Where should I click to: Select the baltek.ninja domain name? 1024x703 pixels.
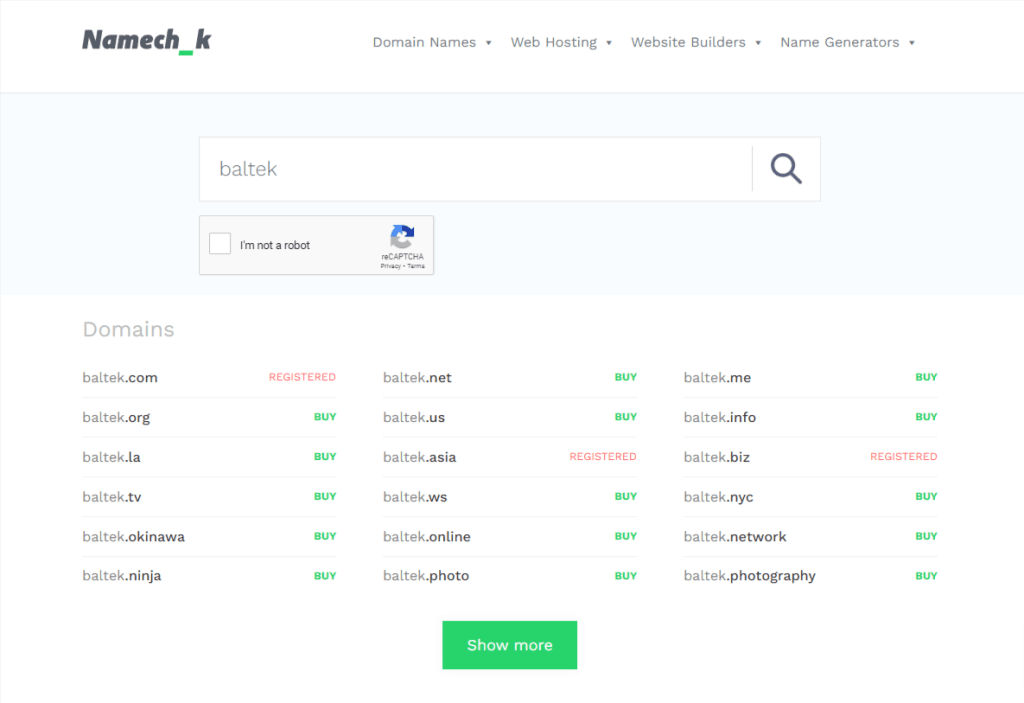point(122,576)
